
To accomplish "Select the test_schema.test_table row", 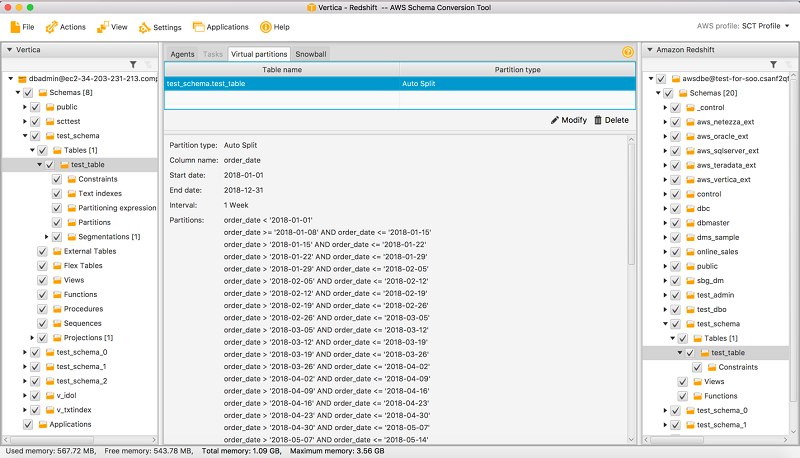I will pos(400,84).
